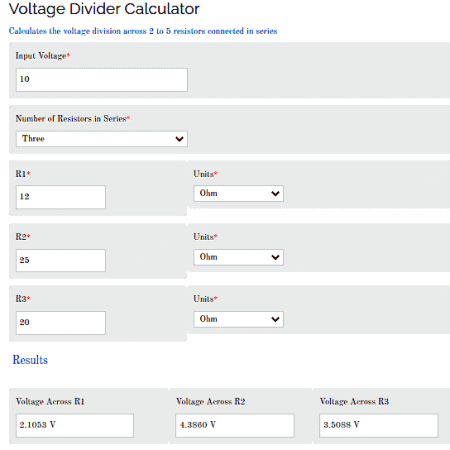The image size is (450, 450).
Task: Open the Number of Resistors in Series dropdown
Action: 102,139
